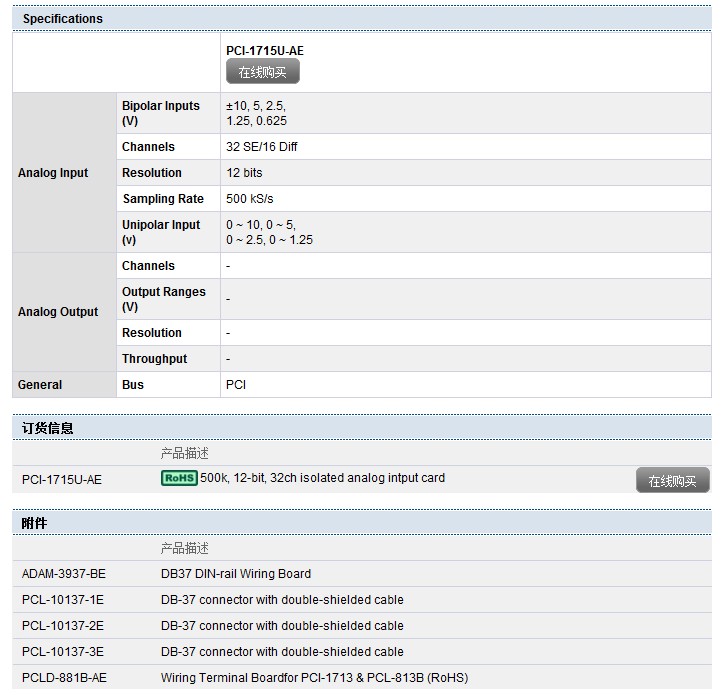Select the PCL-10137-1E accessory

point(63,600)
